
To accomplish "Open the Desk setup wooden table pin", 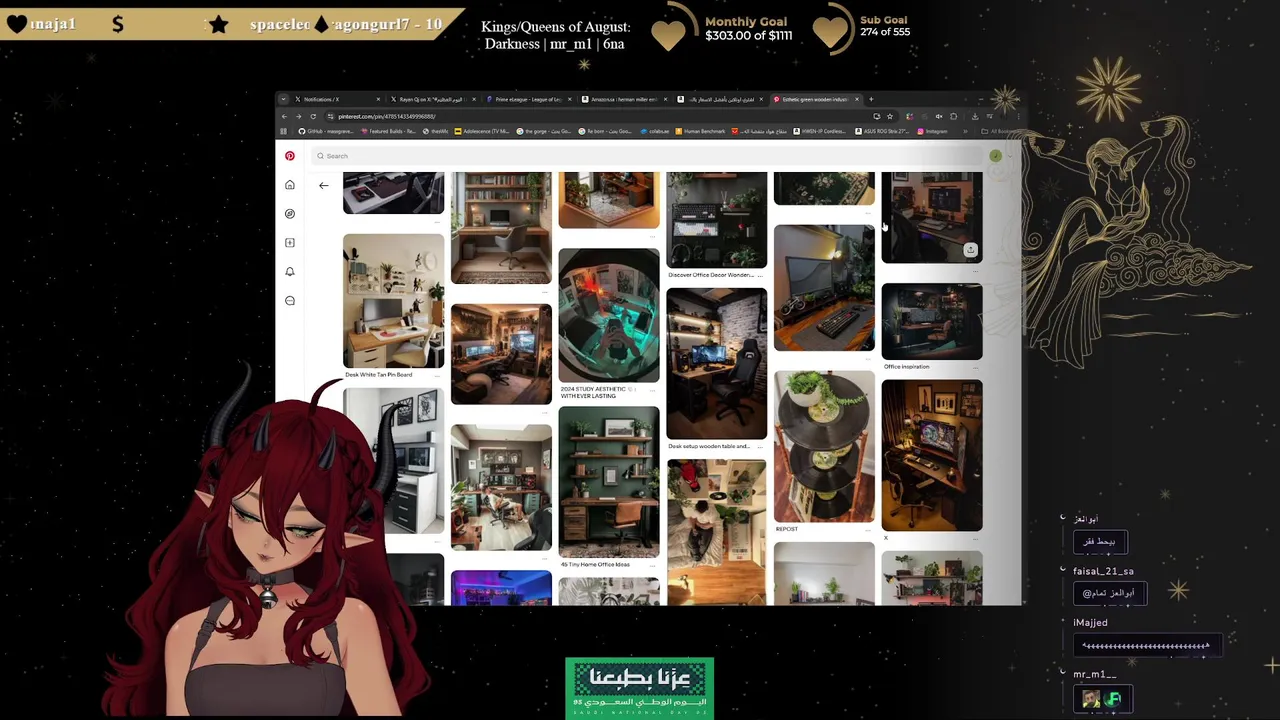I will pyautogui.click(x=717, y=364).
